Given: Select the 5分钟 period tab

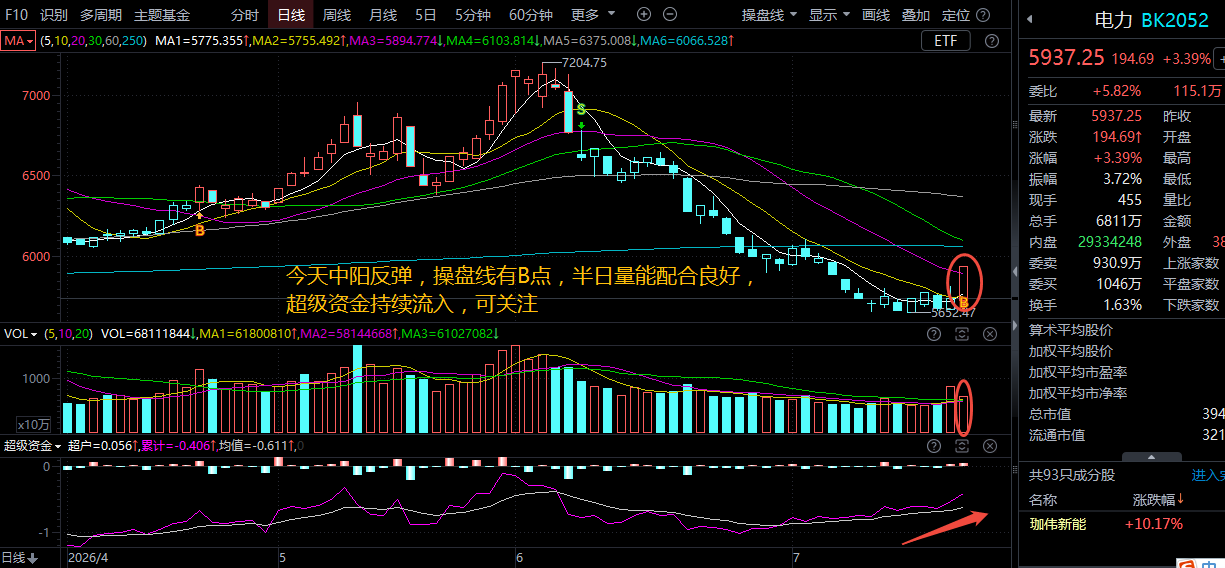Looking at the screenshot, I should point(472,15).
